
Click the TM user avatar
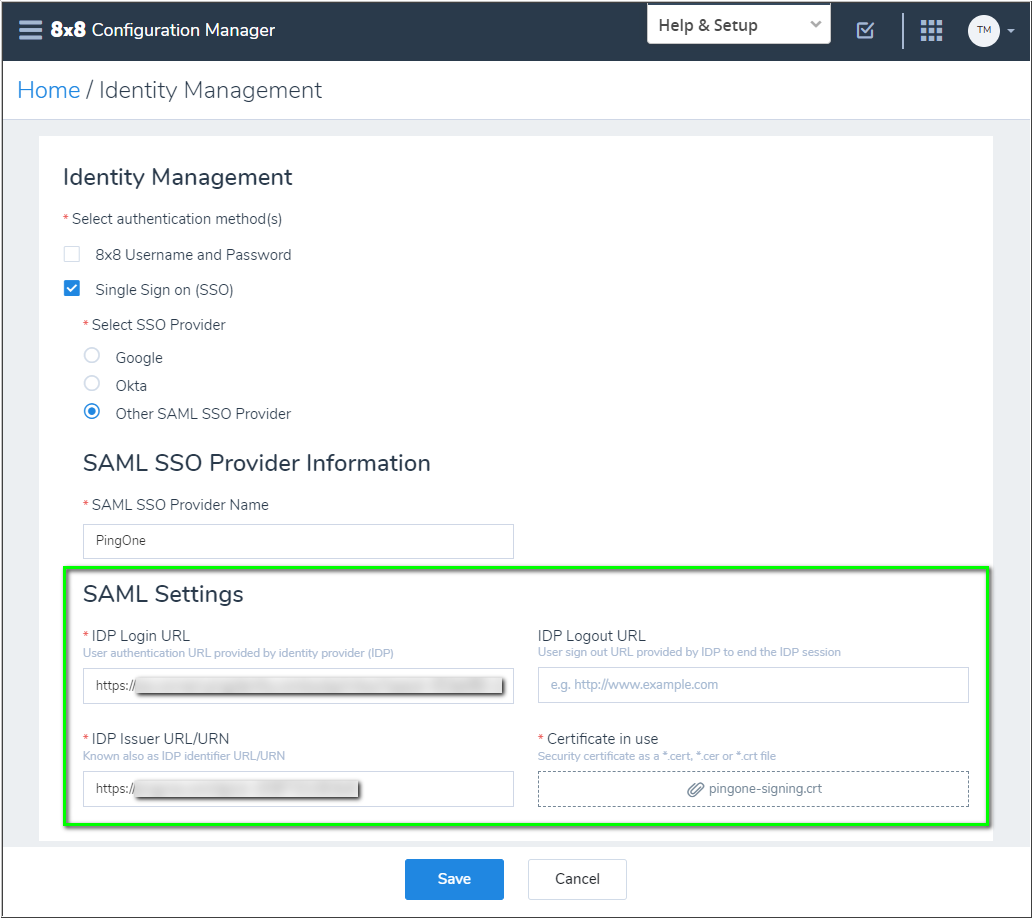[983, 30]
